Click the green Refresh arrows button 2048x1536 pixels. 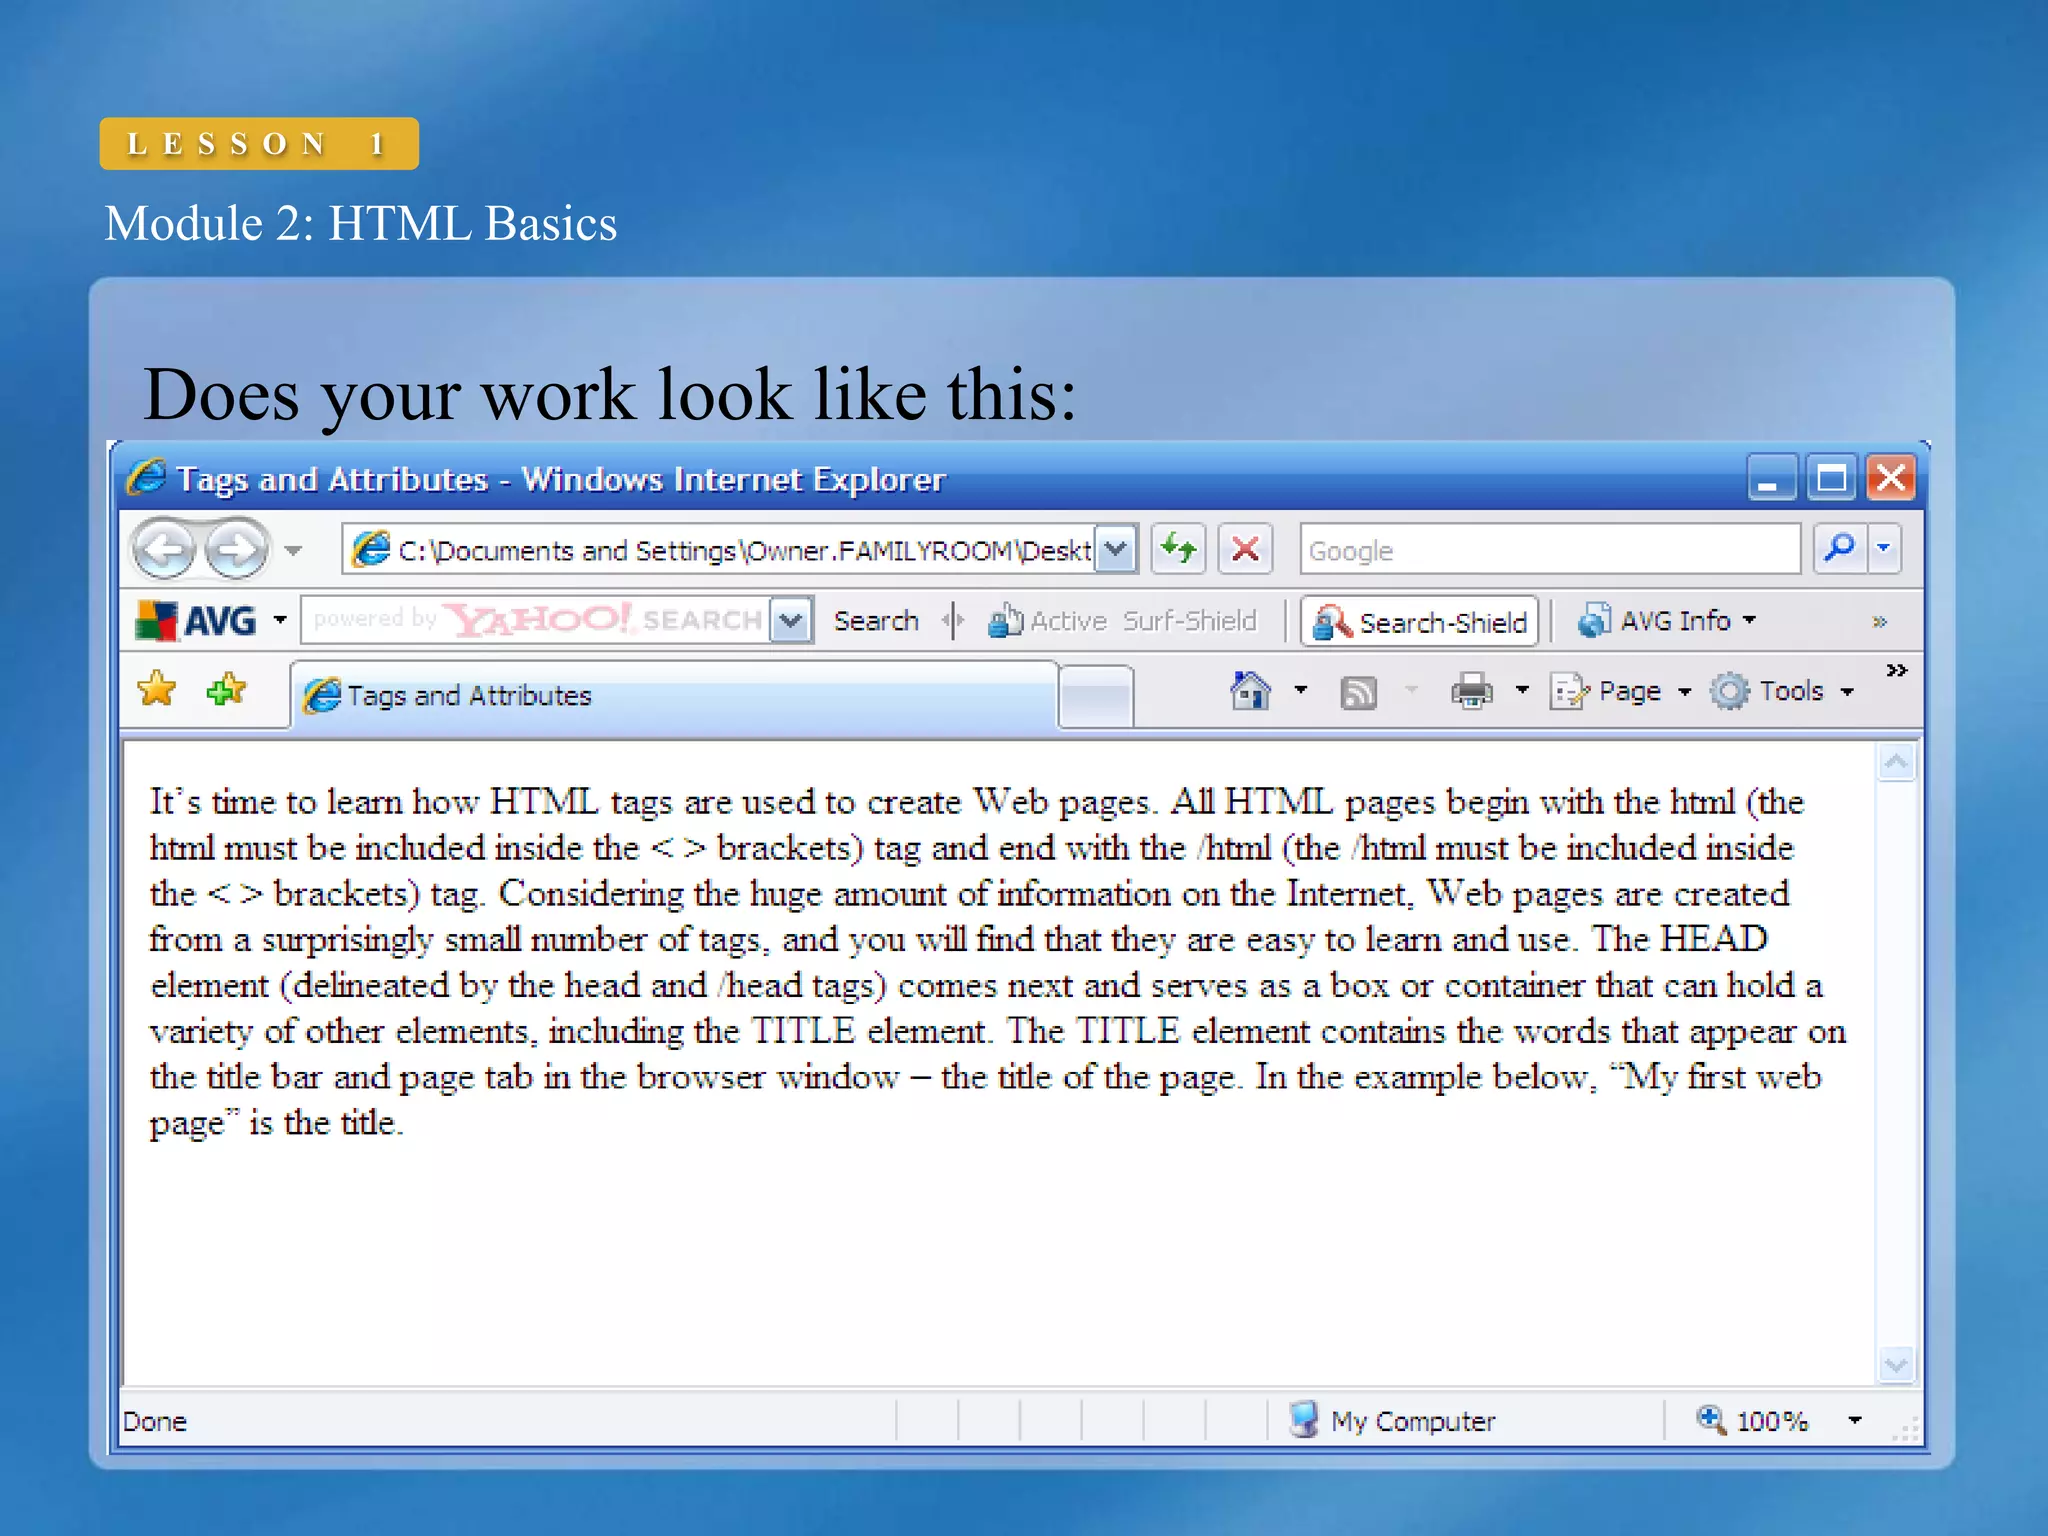coord(1178,548)
